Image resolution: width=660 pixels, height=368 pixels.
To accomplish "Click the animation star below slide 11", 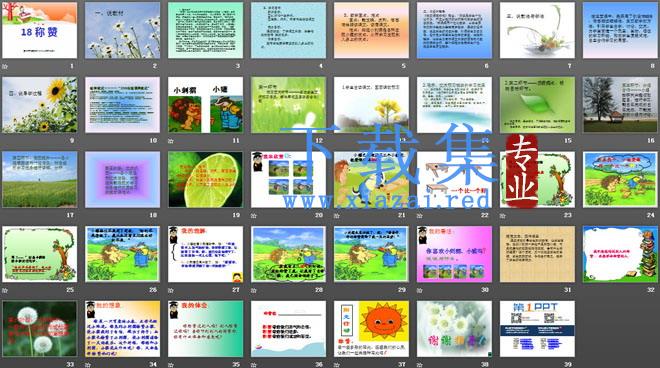I will click(x=171, y=141).
